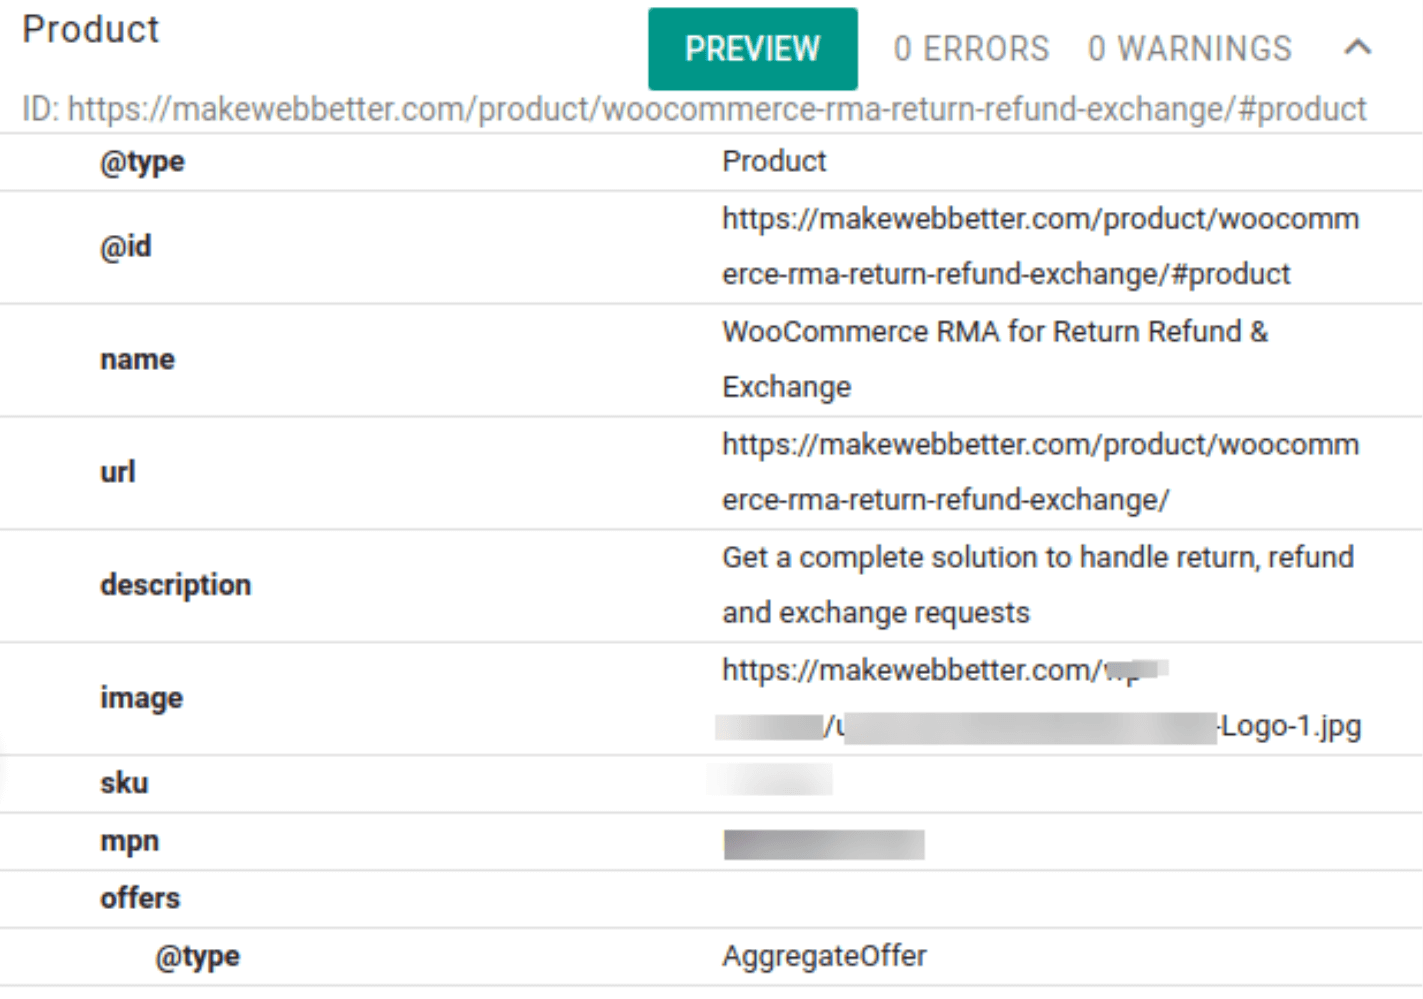Click the green PREVIEW button
The height and width of the screenshot is (999, 1423).
tap(752, 49)
